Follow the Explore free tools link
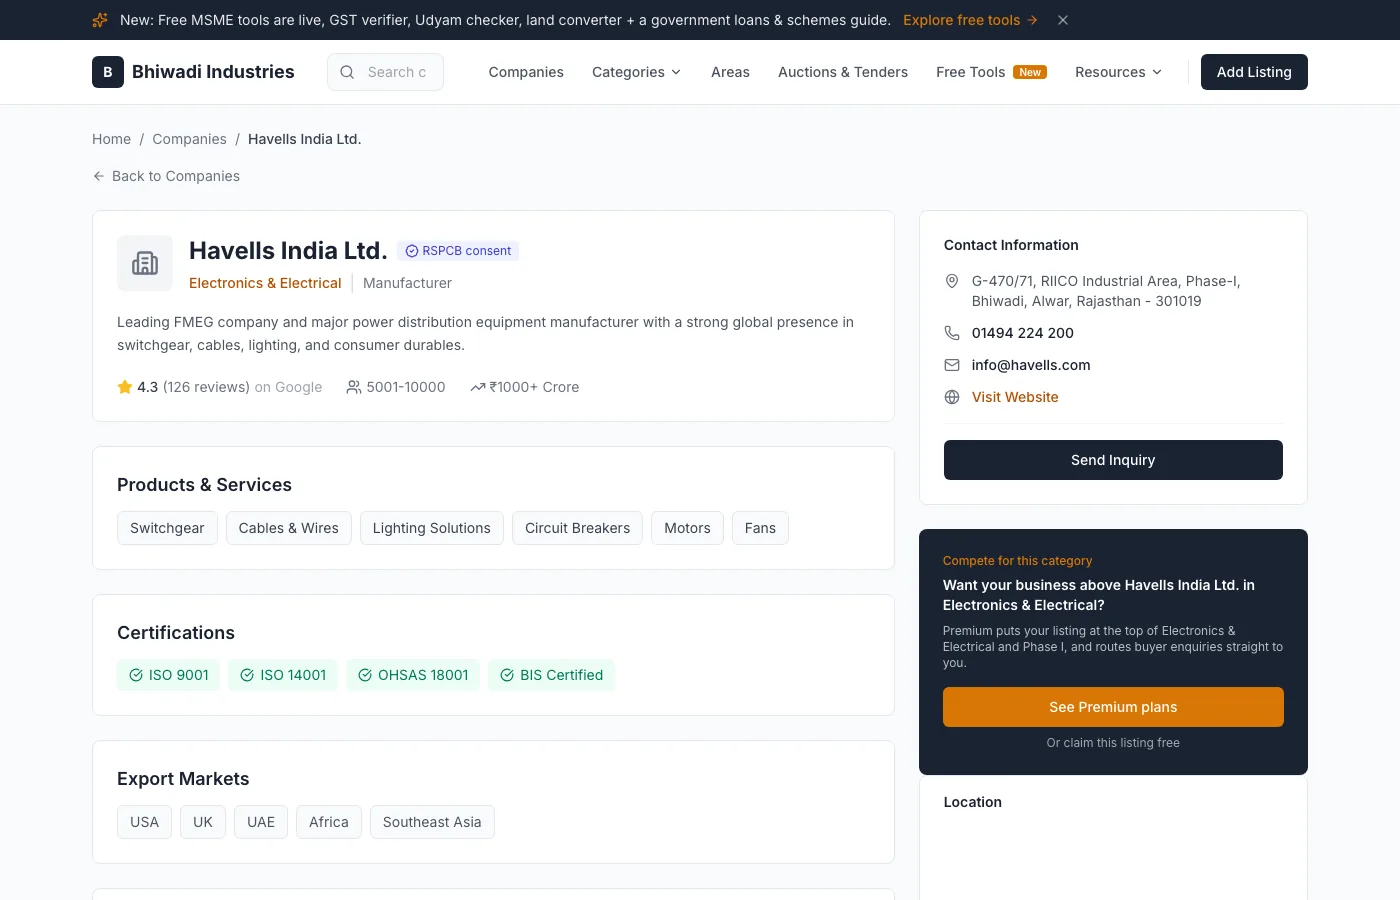The height and width of the screenshot is (900, 1400). click(x=970, y=20)
